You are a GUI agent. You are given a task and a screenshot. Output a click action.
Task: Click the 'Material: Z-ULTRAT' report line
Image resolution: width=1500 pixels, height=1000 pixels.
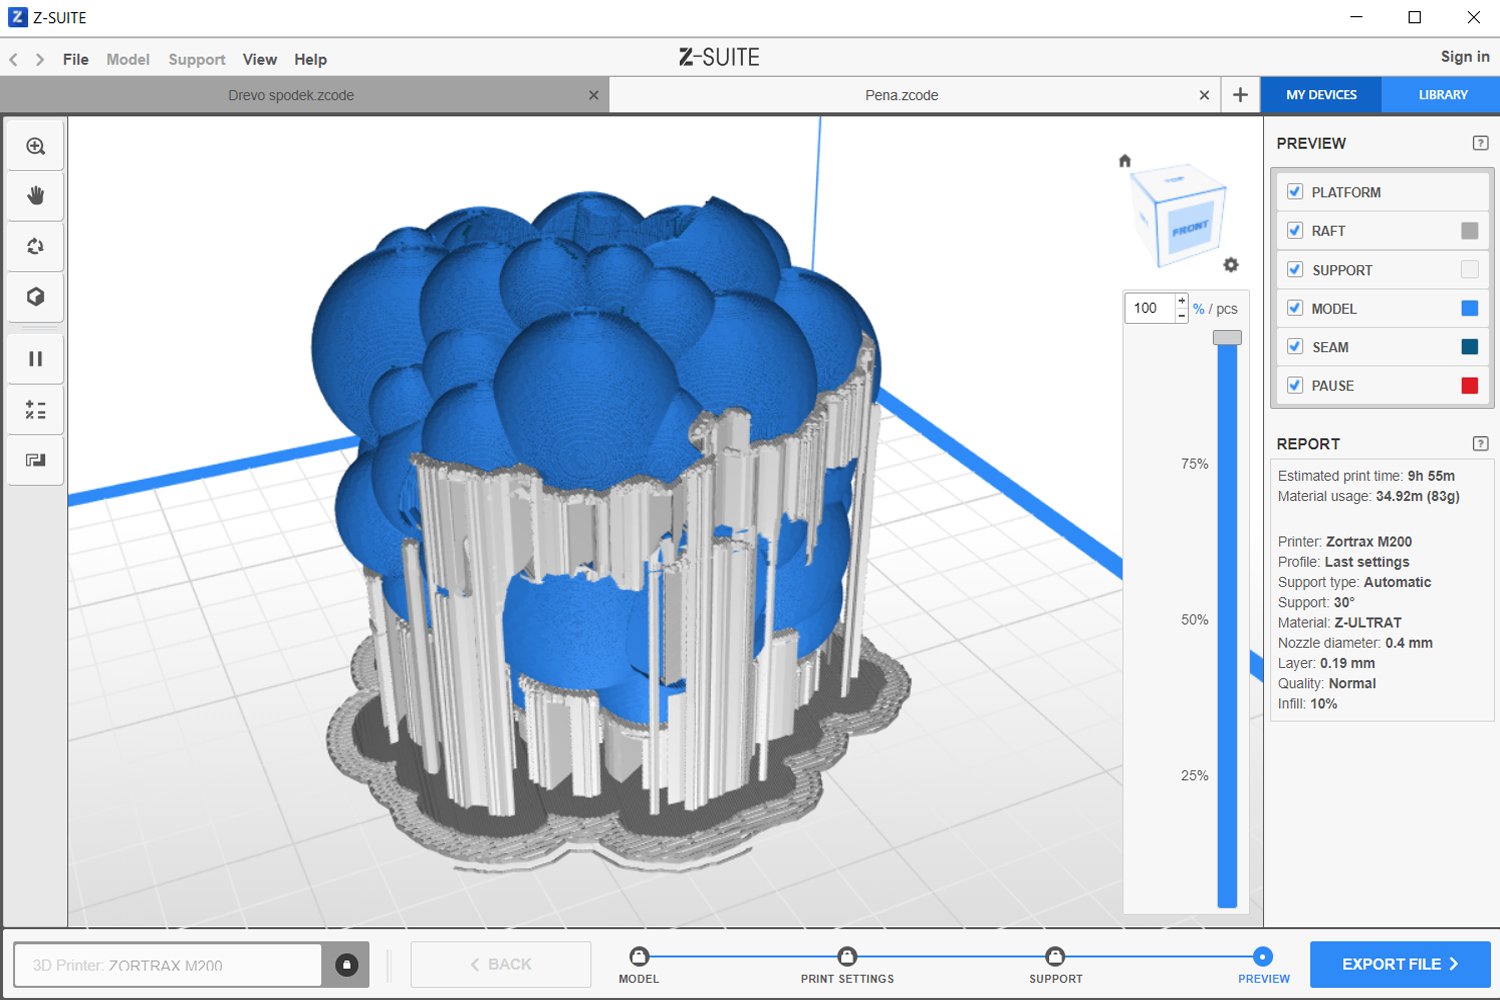pyautogui.click(x=1339, y=622)
